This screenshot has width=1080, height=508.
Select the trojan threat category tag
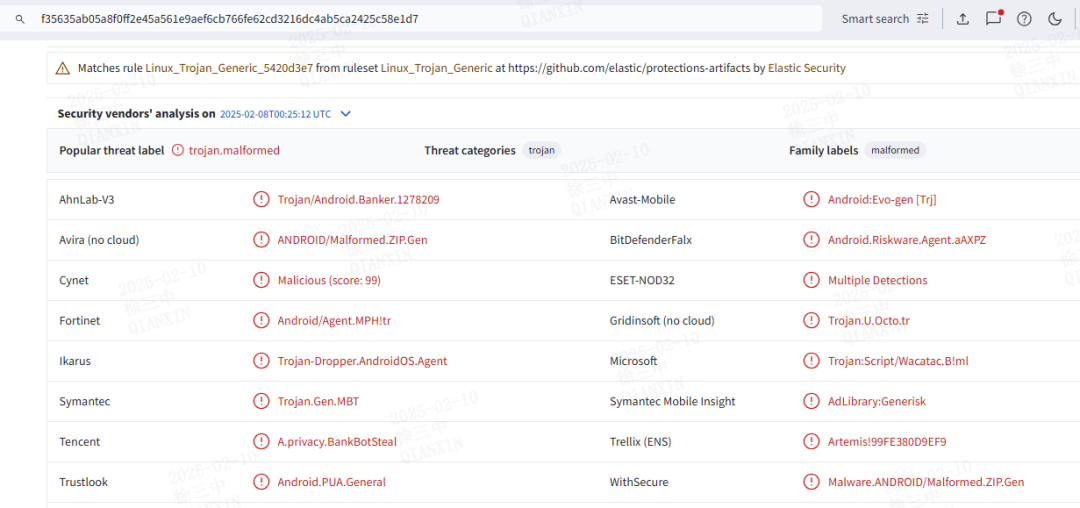click(x=543, y=150)
